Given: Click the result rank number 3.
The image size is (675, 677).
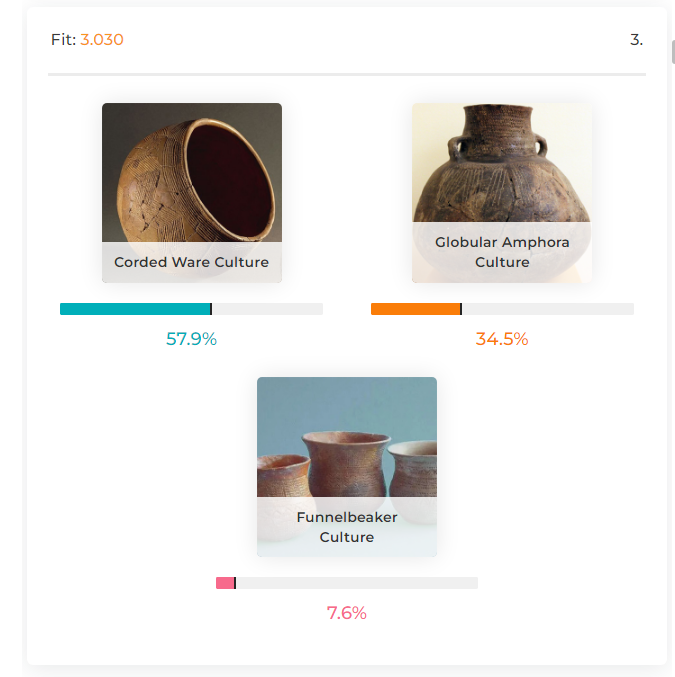Looking at the screenshot, I should (636, 40).
